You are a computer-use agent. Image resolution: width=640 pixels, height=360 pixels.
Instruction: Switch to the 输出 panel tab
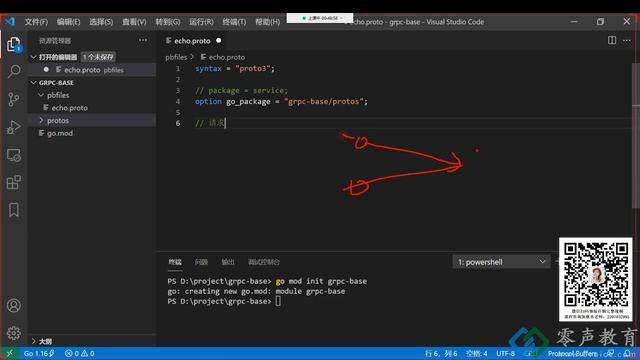click(x=228, y=262)
